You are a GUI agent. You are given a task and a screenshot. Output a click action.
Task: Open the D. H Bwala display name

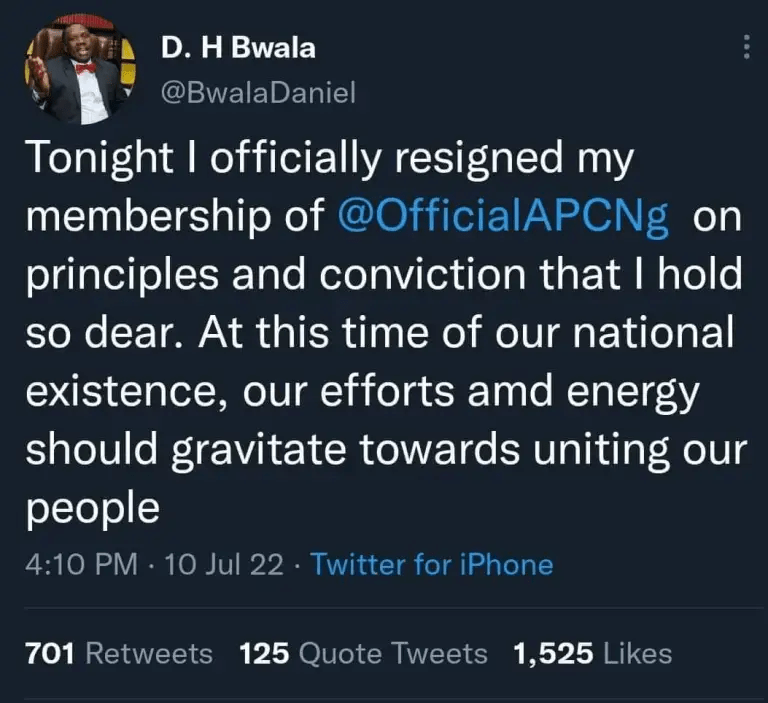pos(221,49)
